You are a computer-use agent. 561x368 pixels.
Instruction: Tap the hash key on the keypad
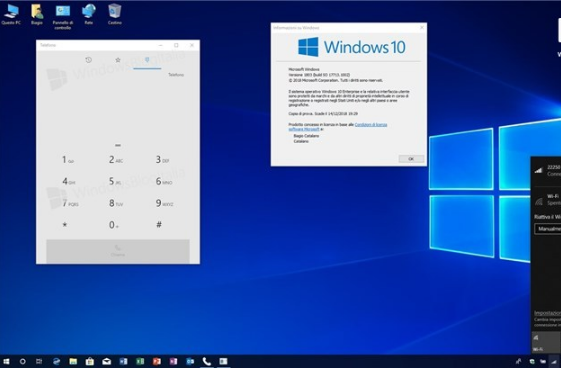tap(159, 225)
